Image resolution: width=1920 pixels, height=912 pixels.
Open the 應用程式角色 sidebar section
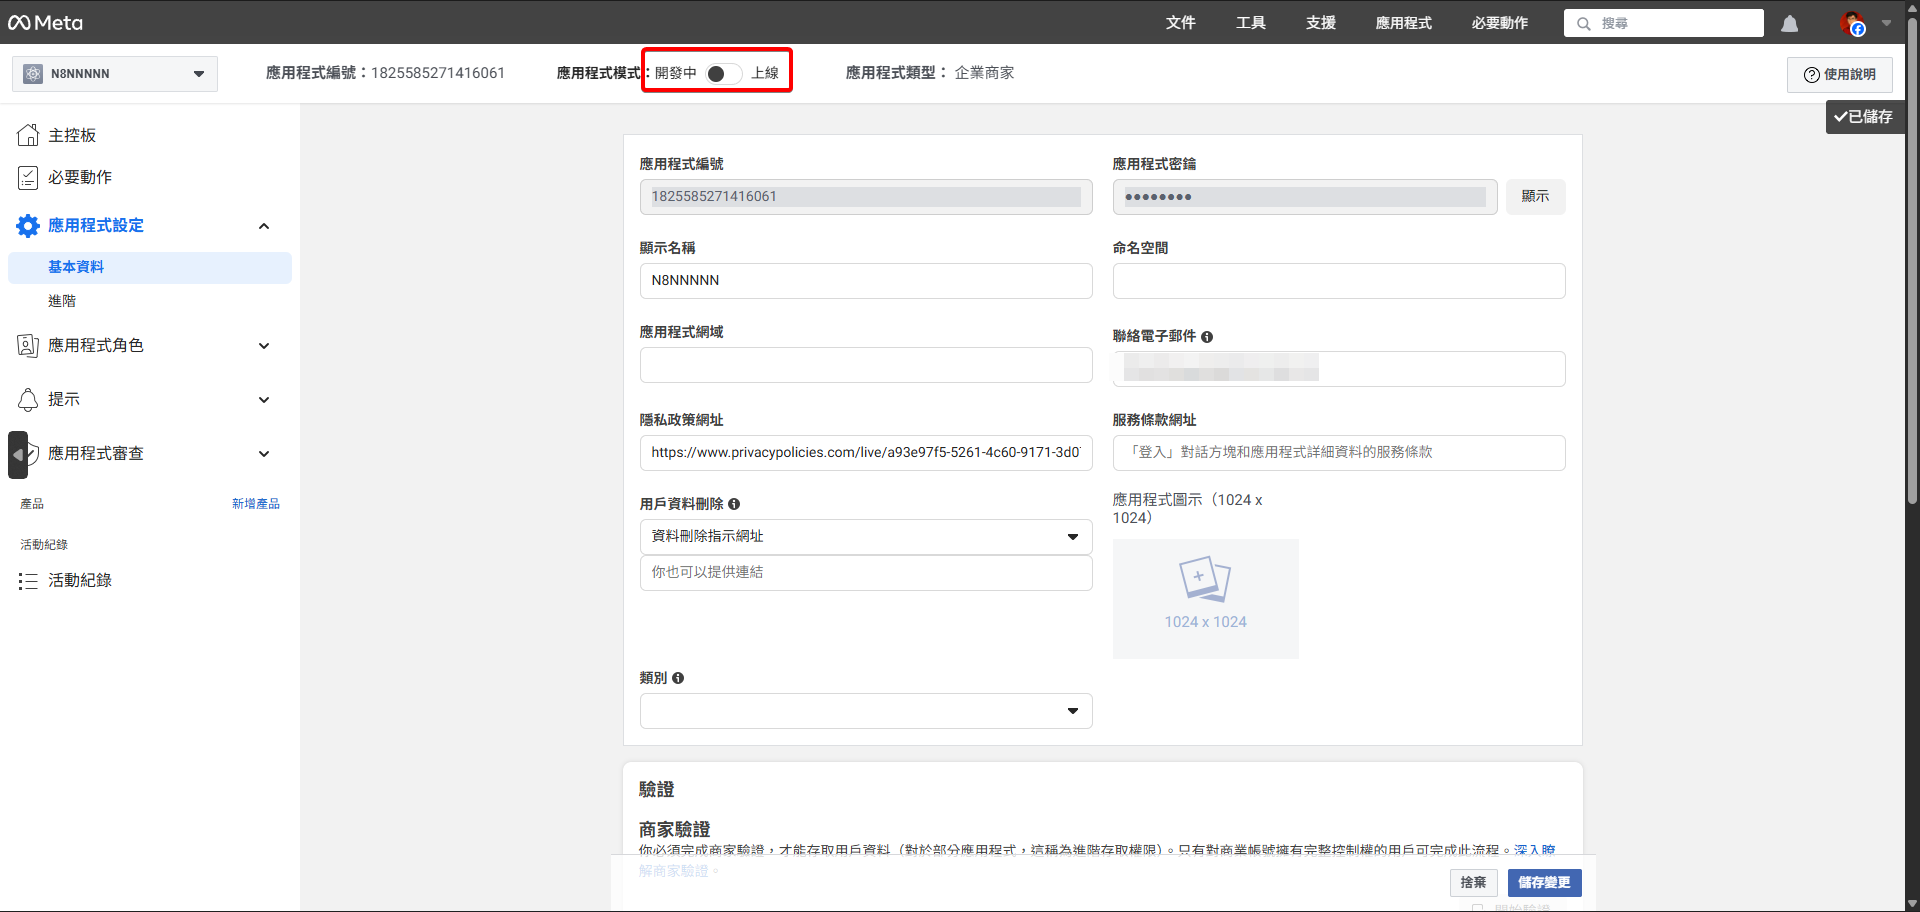click(97, 345)
